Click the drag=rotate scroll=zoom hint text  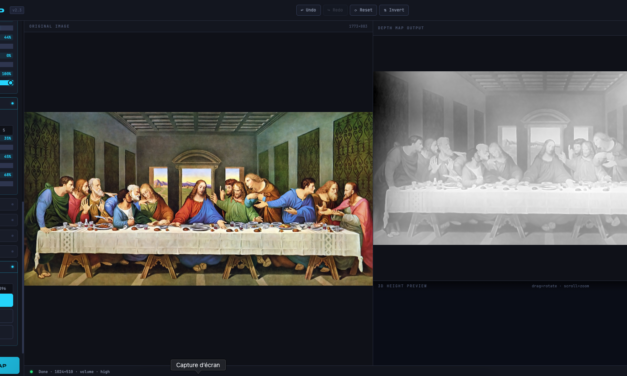click(x=560, y=286)
